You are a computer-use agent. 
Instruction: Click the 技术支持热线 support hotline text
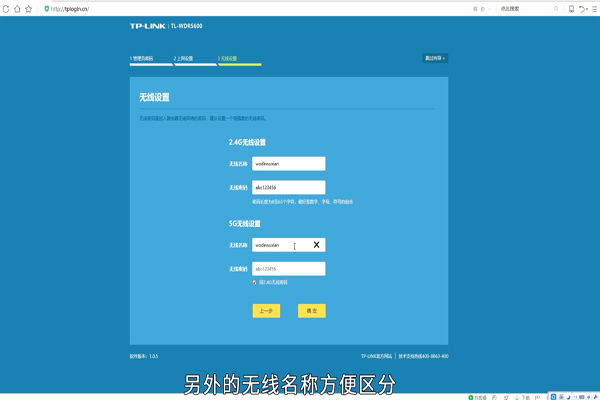pos(424,356)
